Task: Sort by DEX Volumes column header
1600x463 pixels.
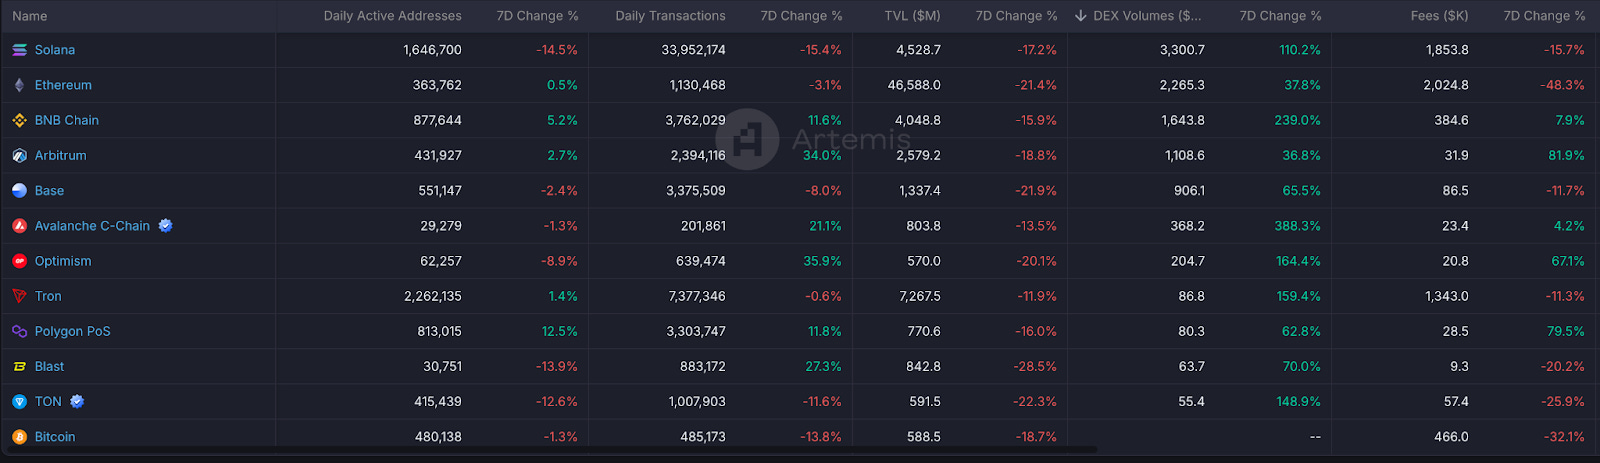Action: (1147, 16)
